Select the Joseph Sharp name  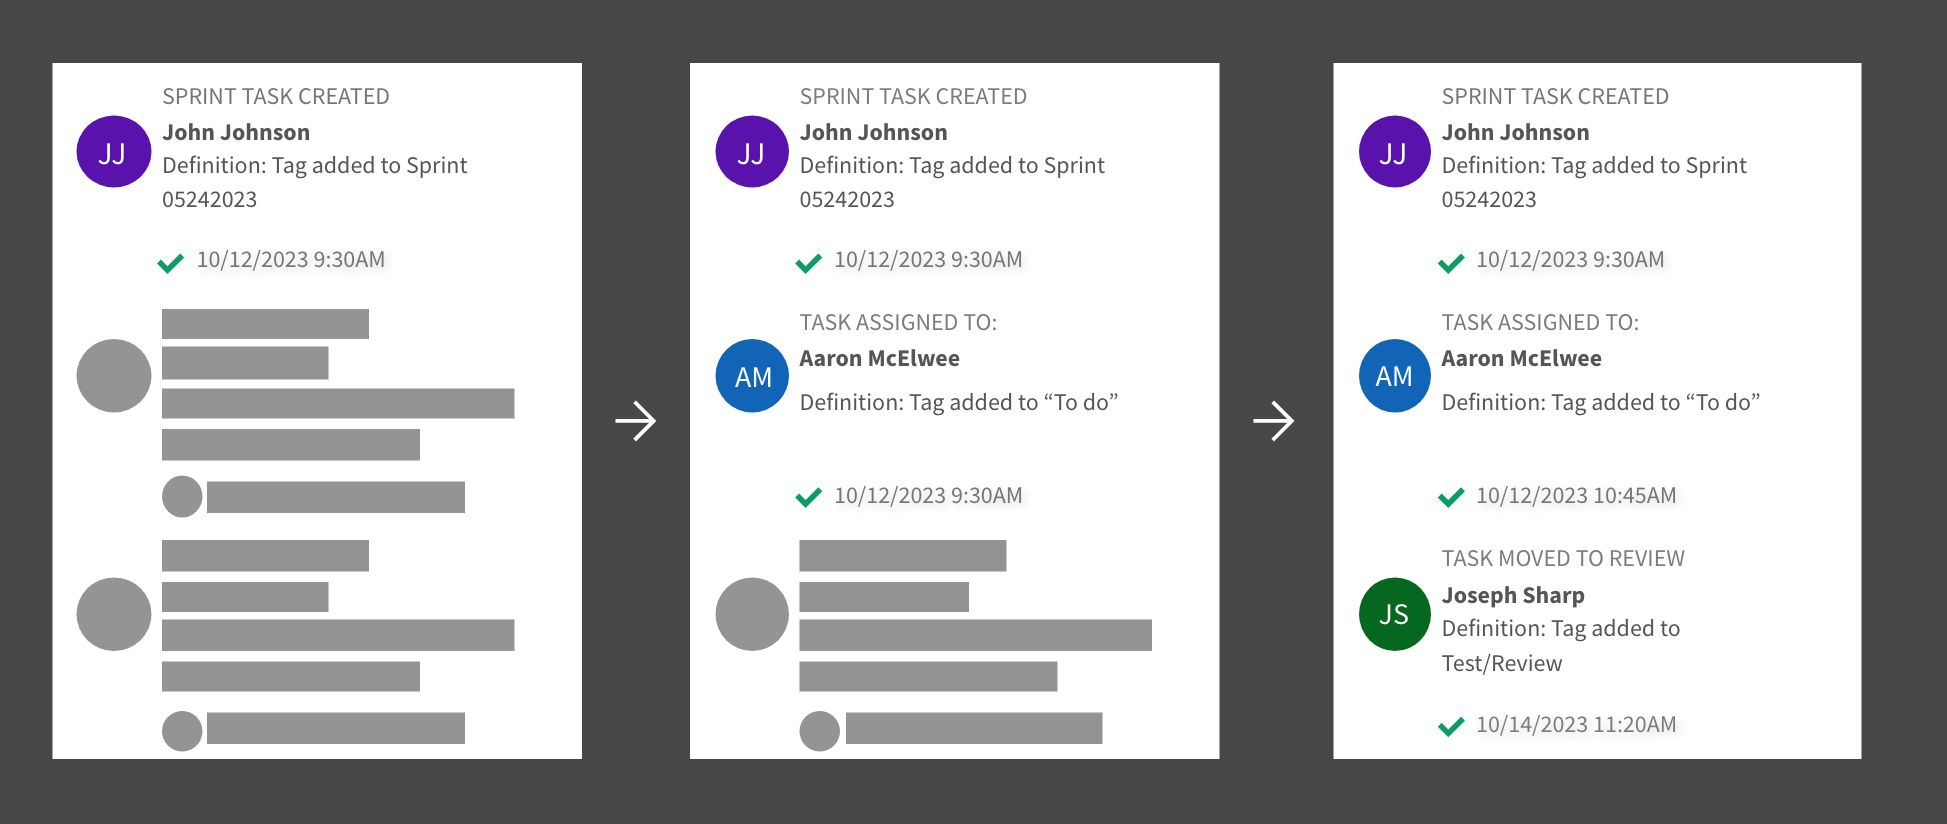(1512, 595)
